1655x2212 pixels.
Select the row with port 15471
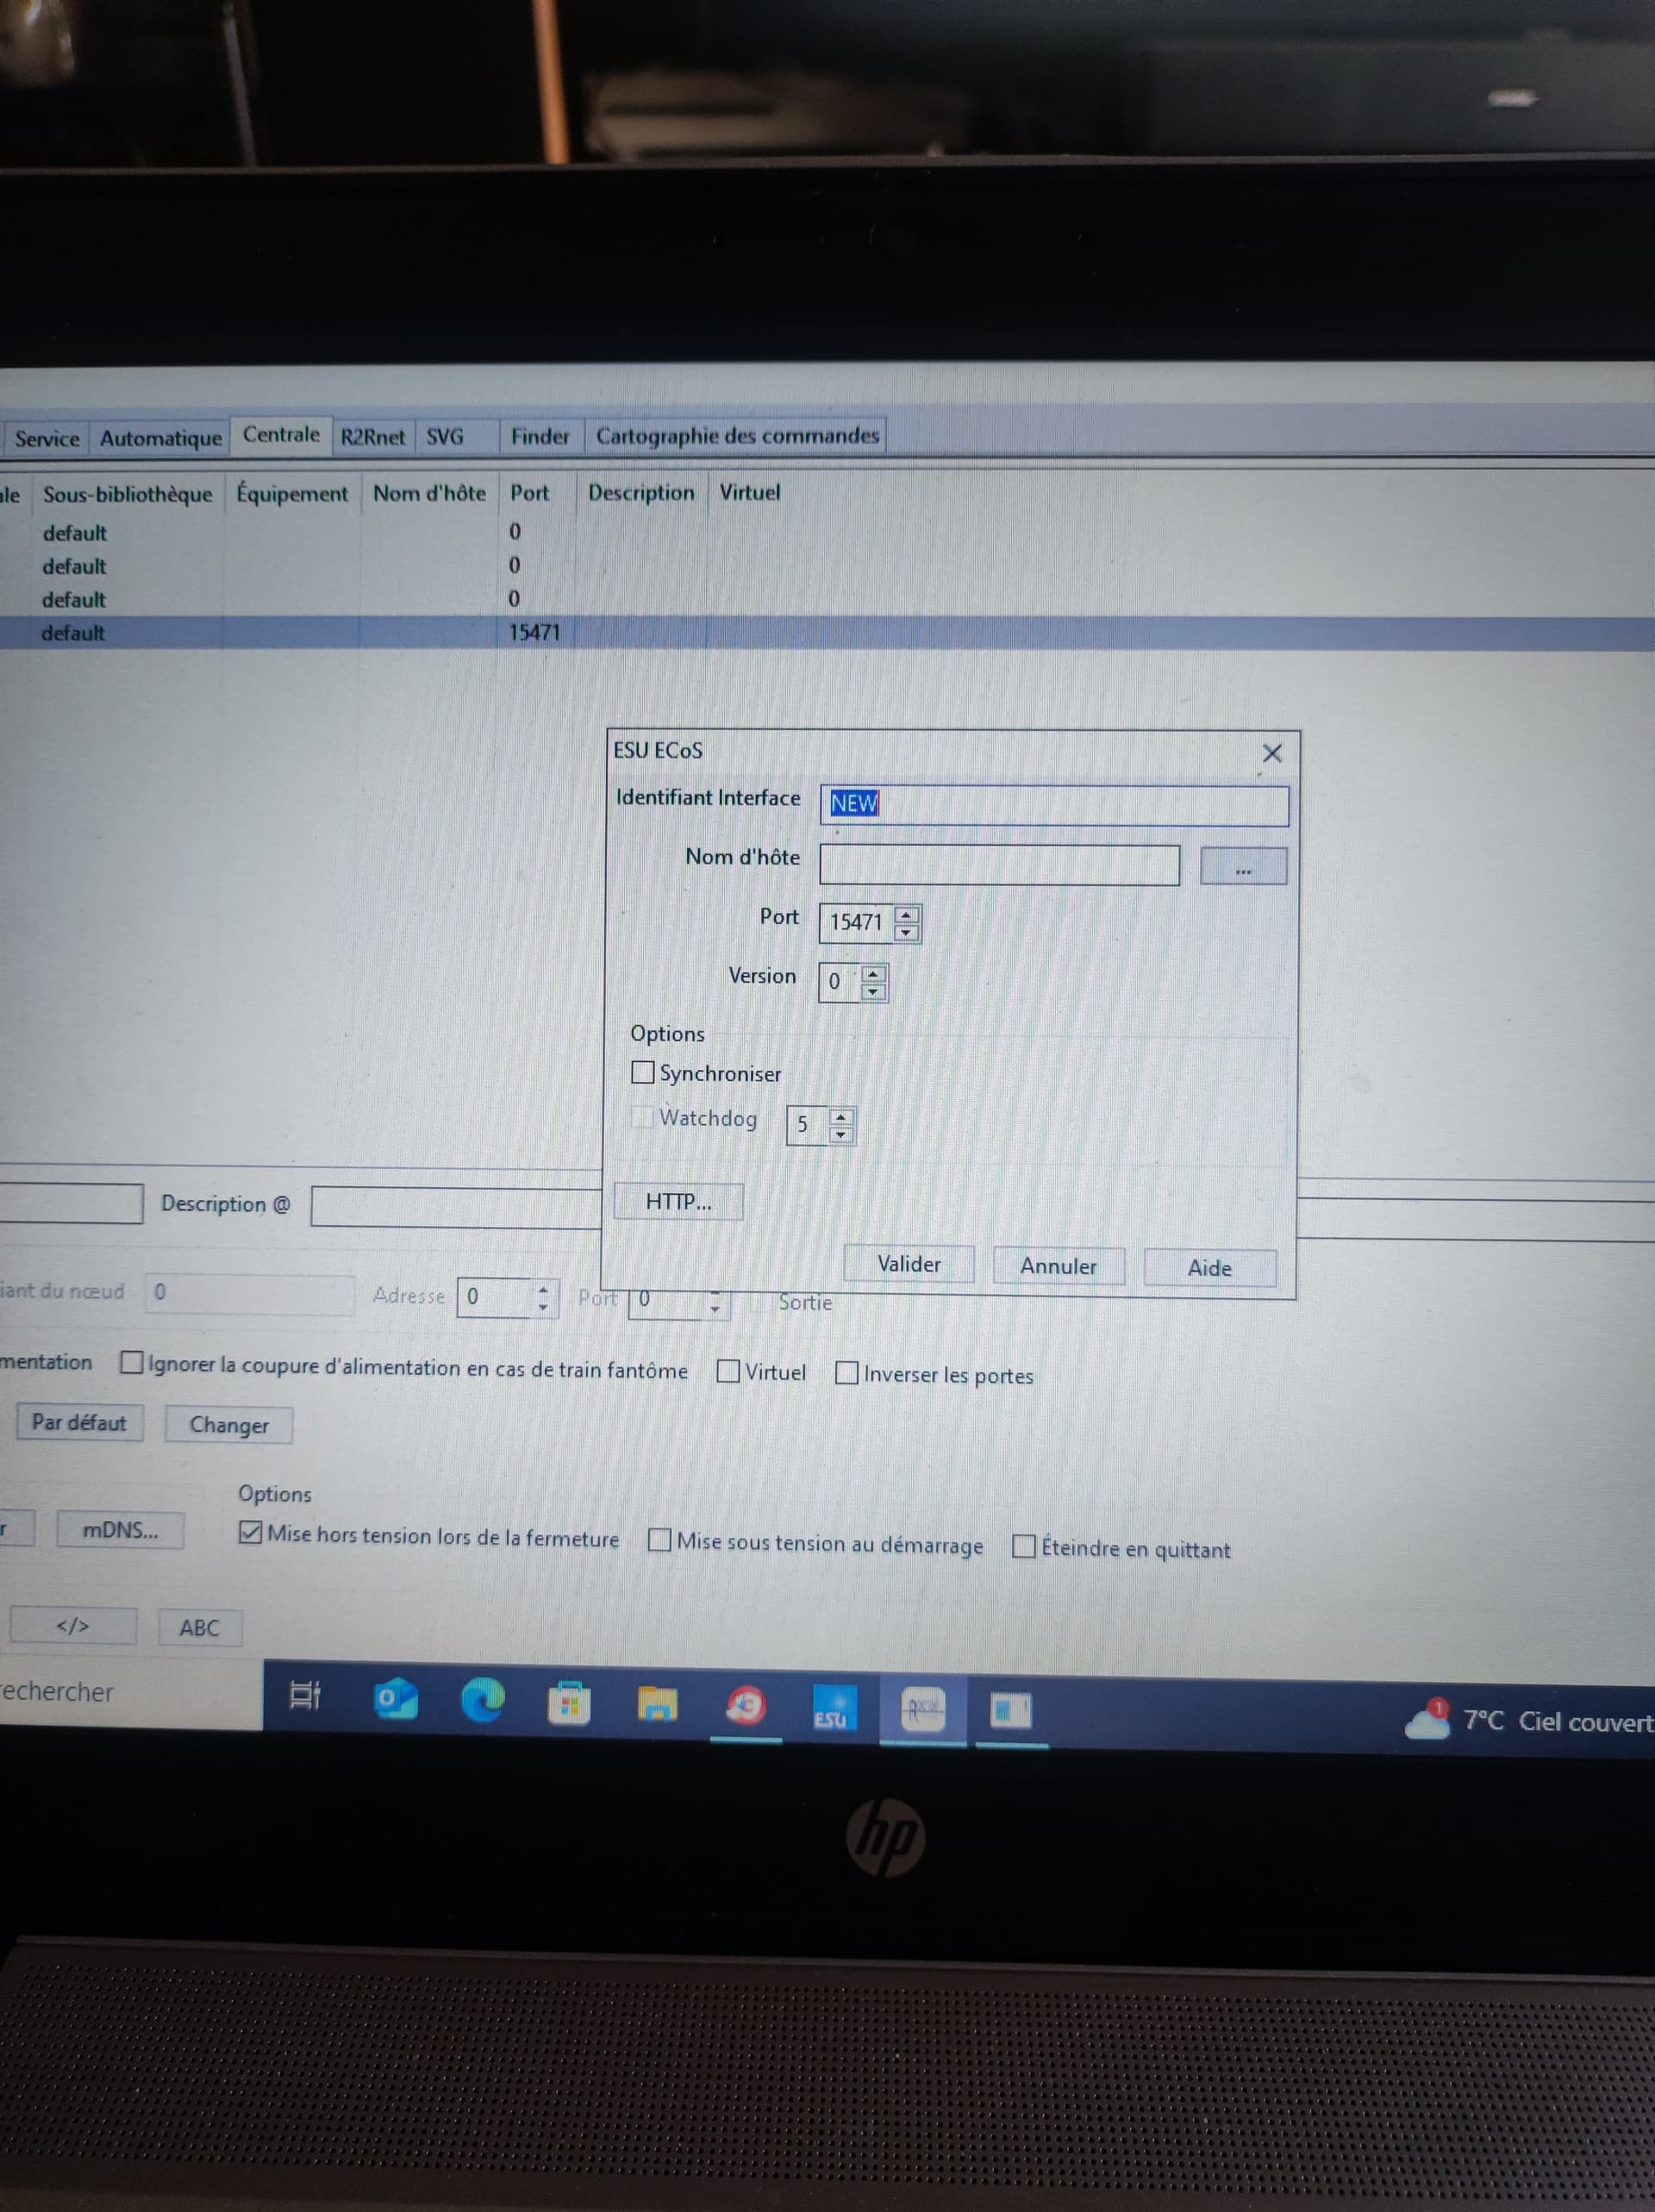coord(827,633)
